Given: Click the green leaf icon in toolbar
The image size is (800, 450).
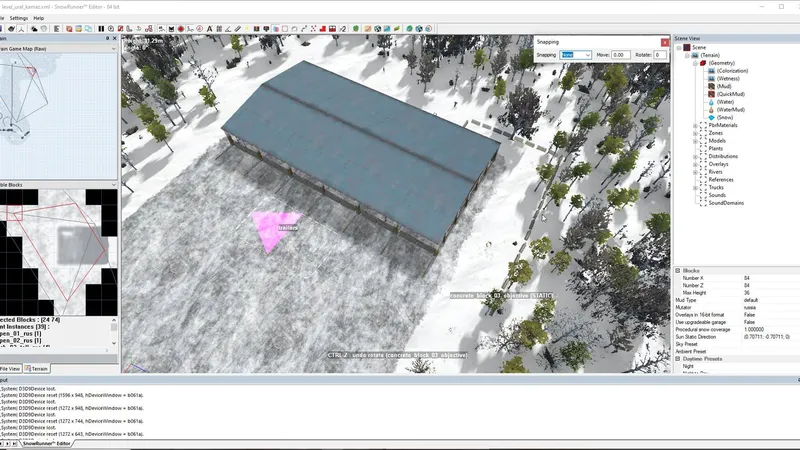Looking at the screenshot, I should click(396, 29).
